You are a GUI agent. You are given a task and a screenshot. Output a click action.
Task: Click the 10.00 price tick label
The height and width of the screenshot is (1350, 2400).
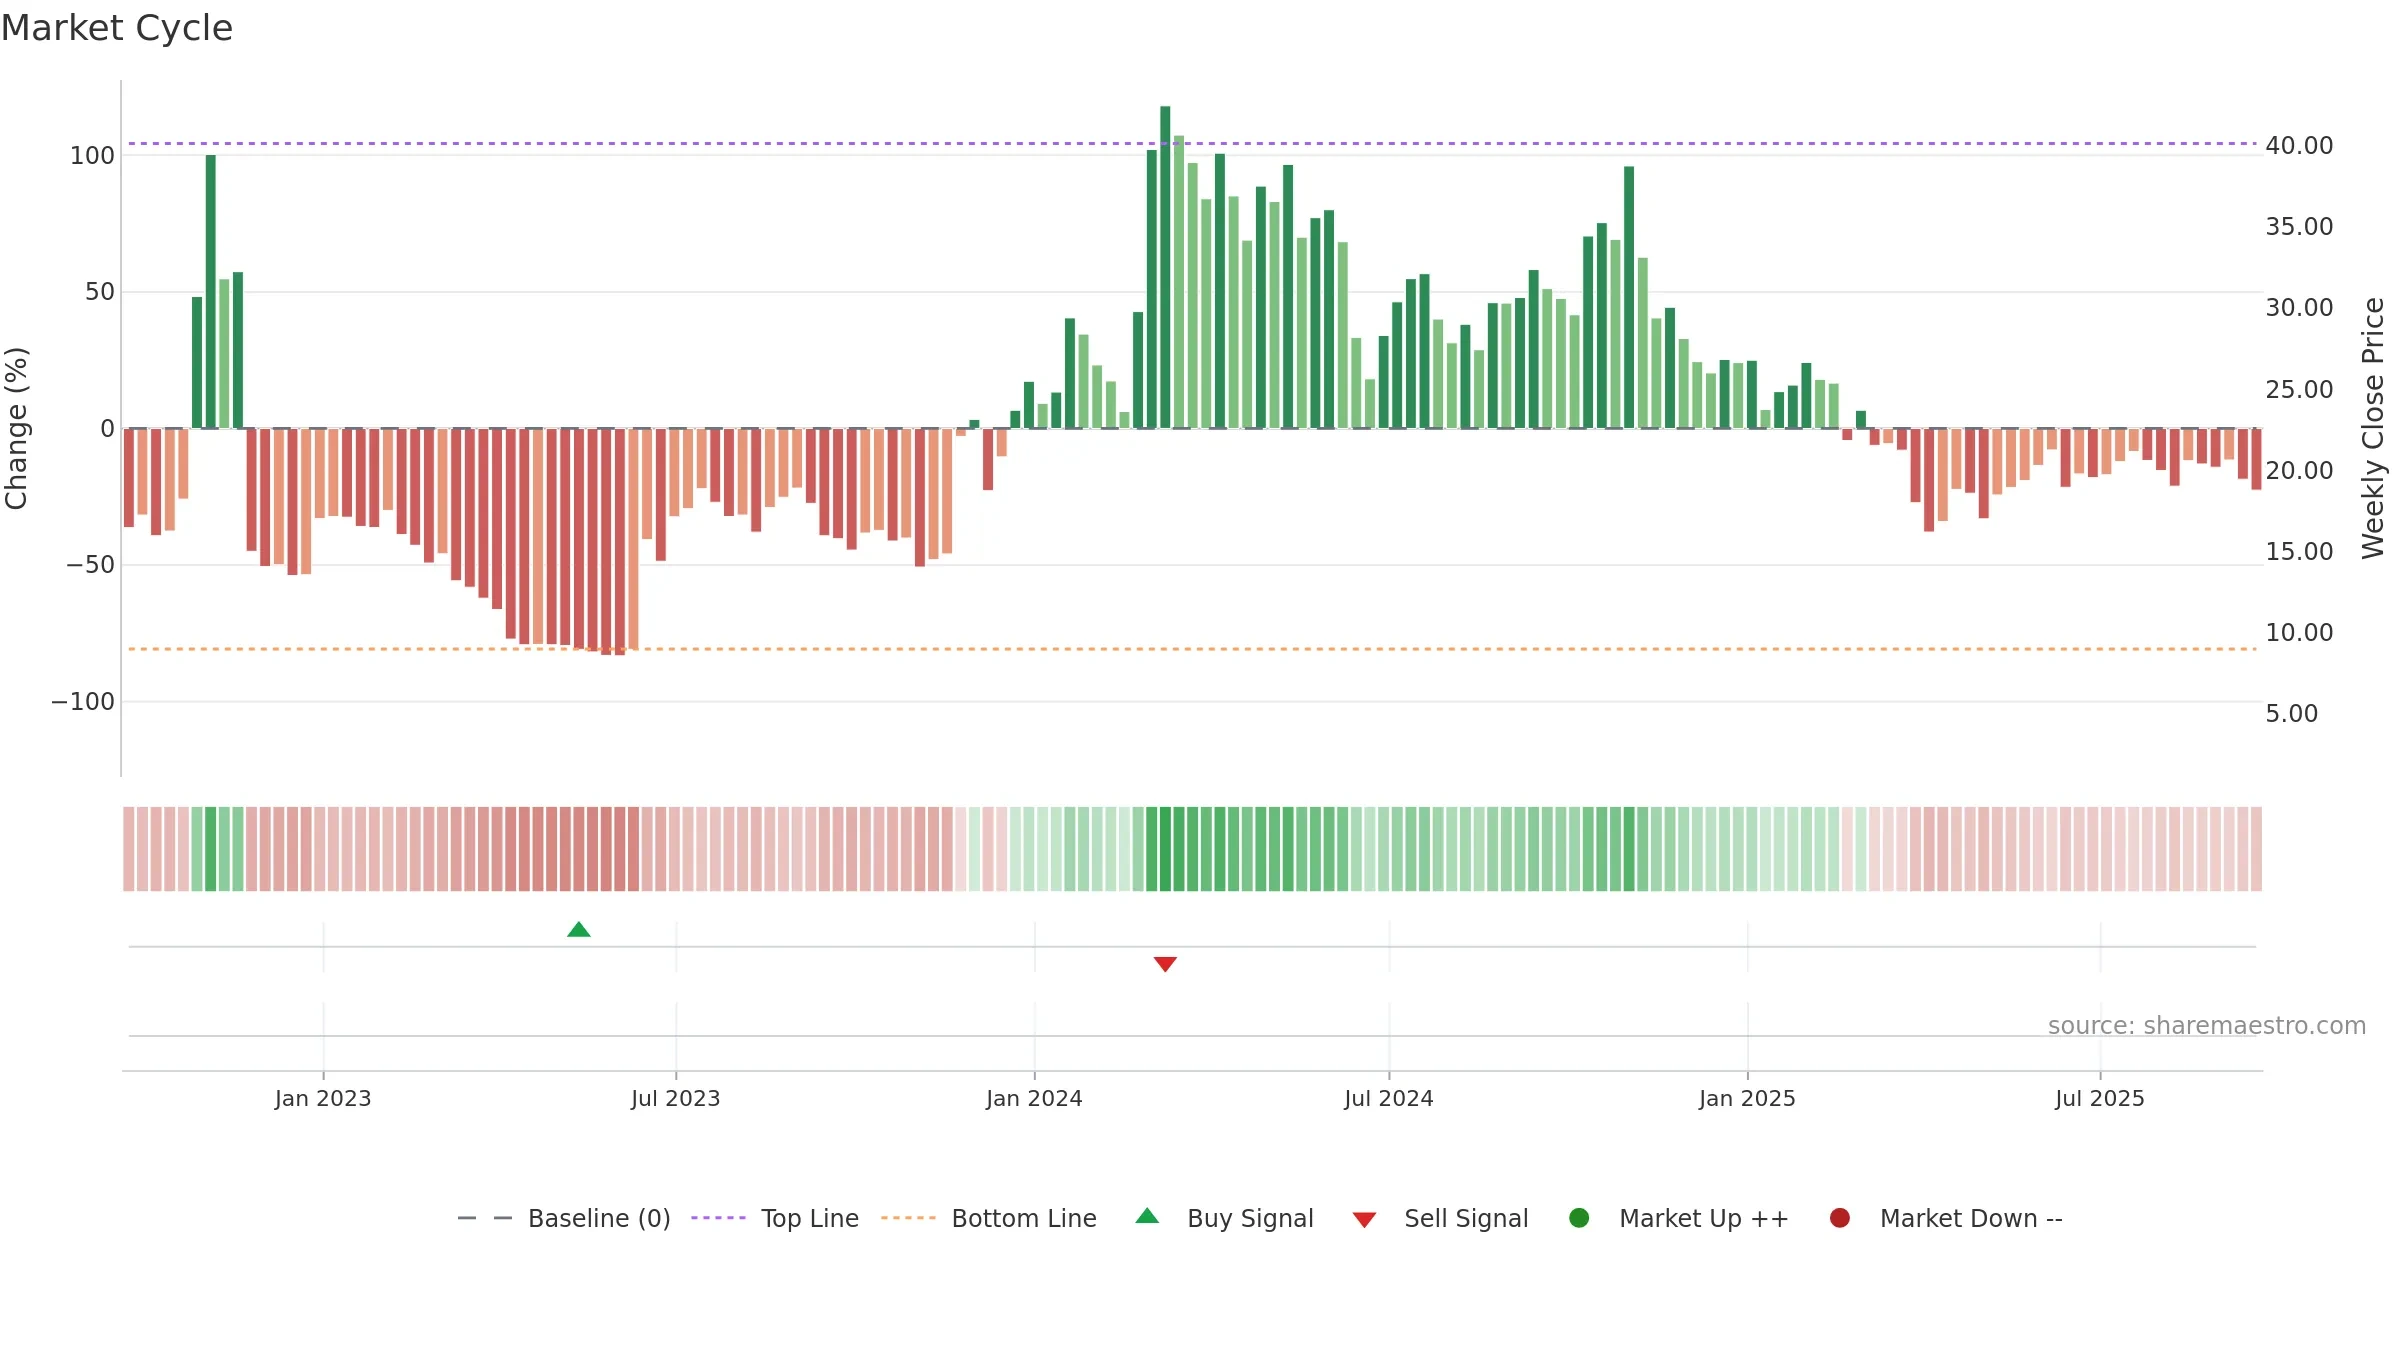tap(2299, 633)
